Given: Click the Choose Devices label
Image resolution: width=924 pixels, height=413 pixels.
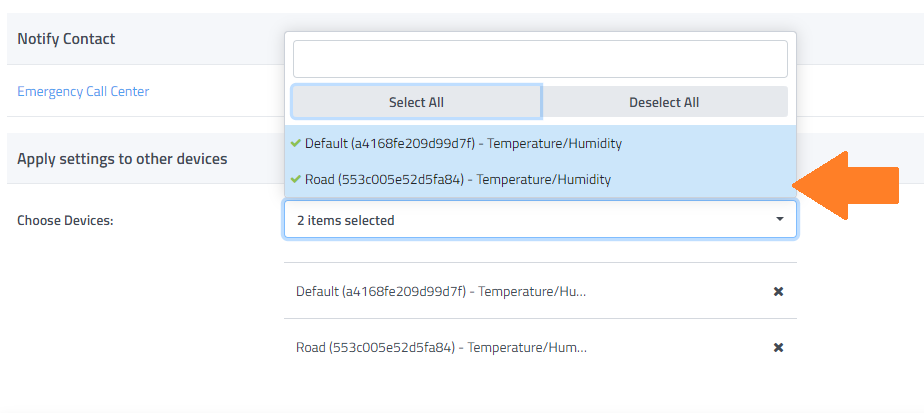Looking at the screenshot, I should [x=65, y=220].
